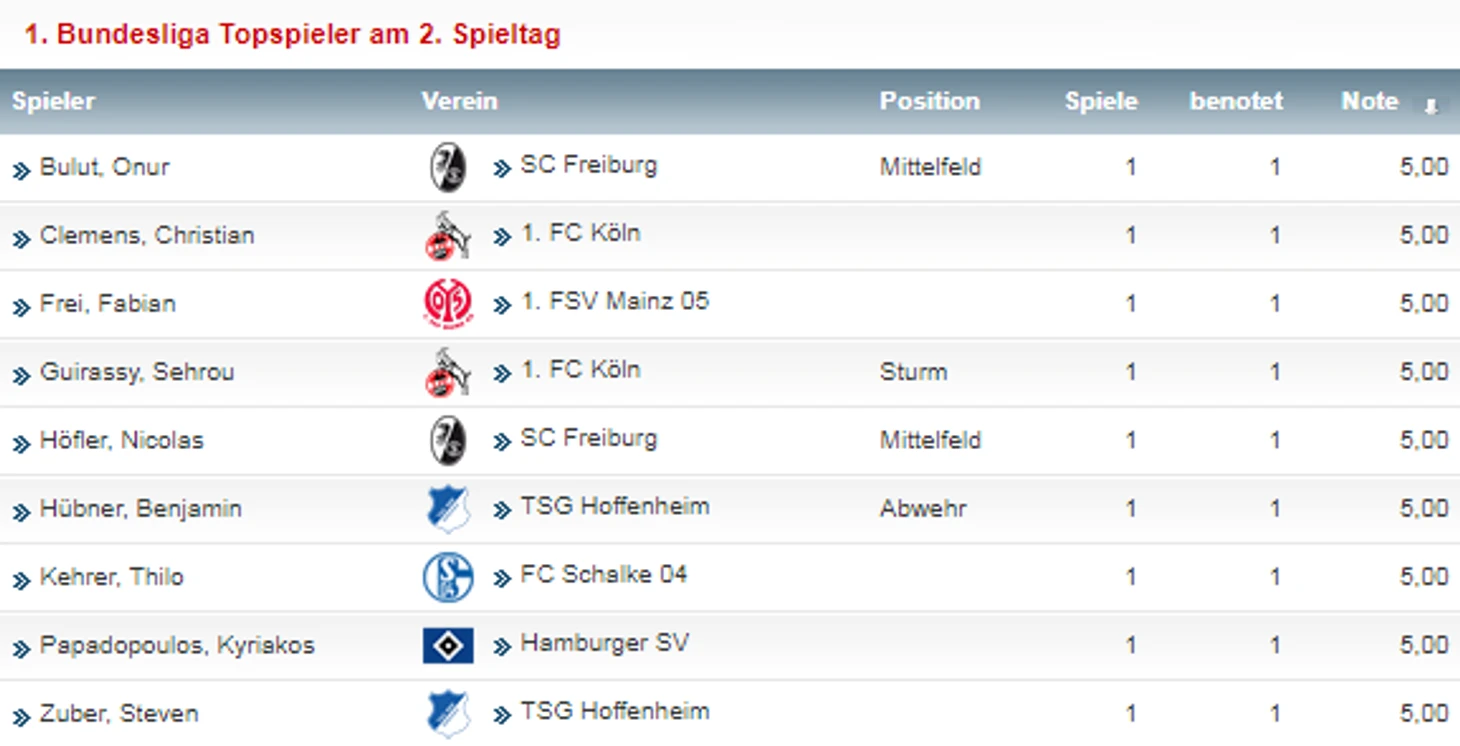Click the SC Freiburg crest beside Bulut
1460x746 pixels.
tap(448, 167)
